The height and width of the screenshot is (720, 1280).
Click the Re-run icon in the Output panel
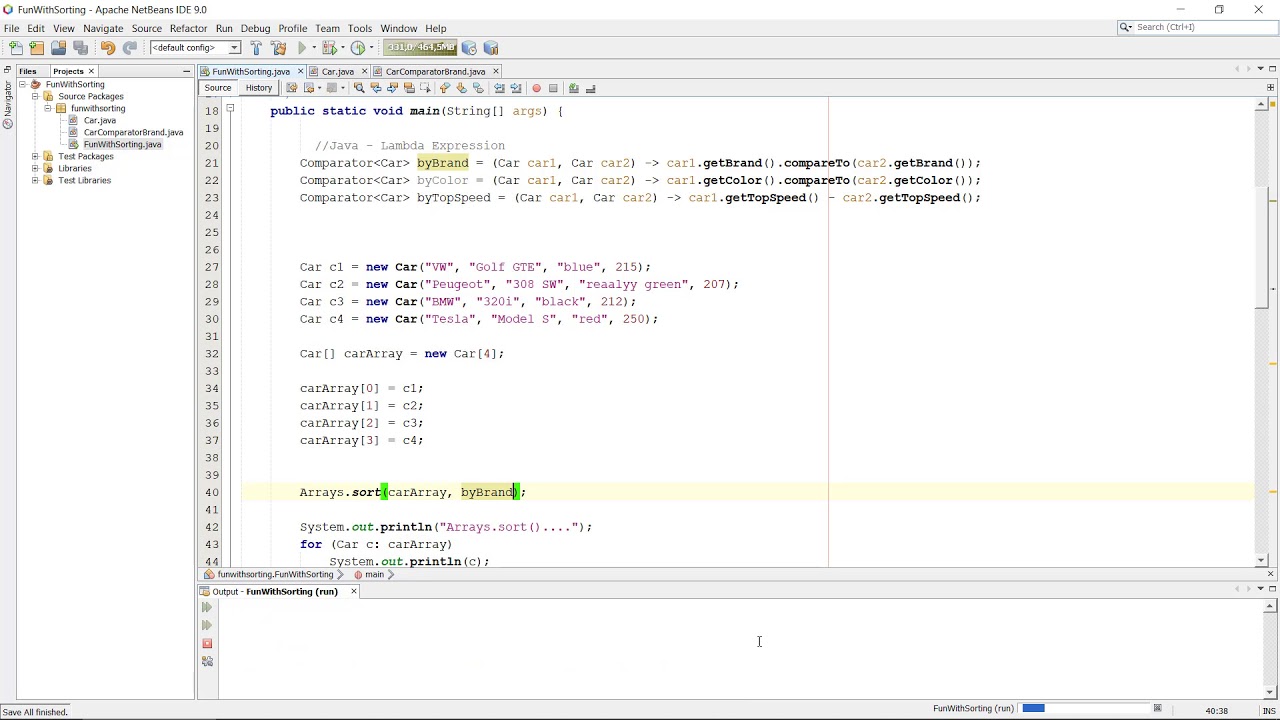(207, 607)
